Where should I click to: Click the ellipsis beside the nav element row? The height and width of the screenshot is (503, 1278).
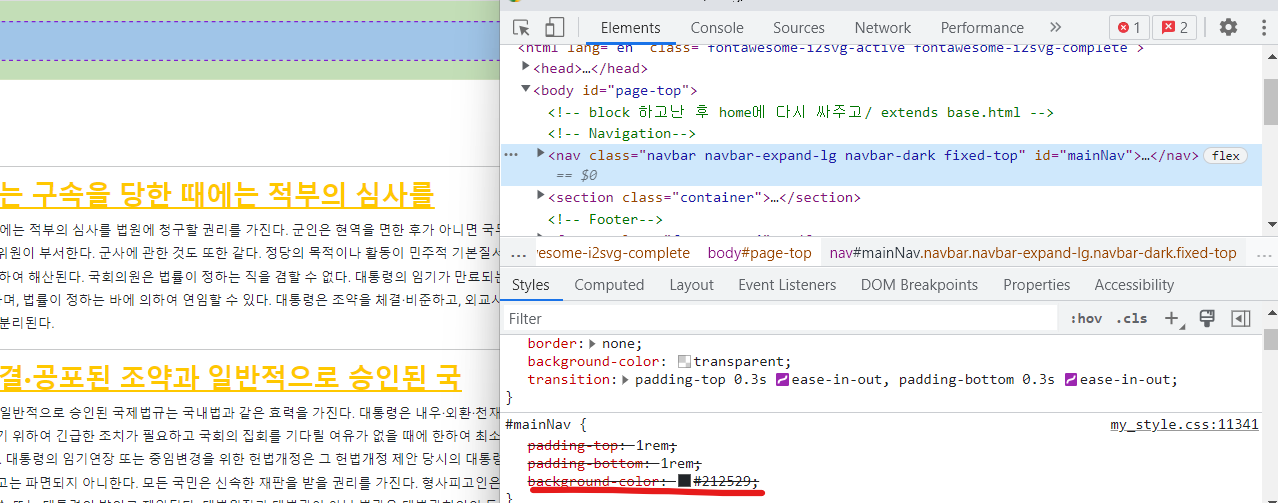click(510, 155)
